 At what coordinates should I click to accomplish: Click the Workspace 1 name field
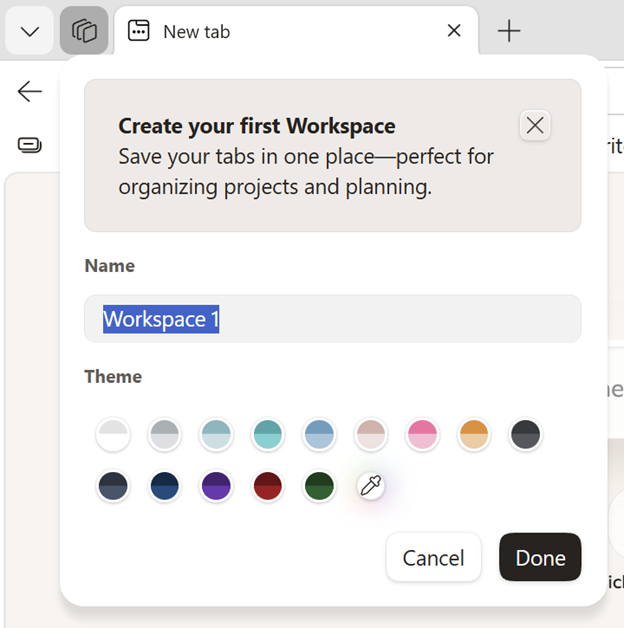[332, 319]
